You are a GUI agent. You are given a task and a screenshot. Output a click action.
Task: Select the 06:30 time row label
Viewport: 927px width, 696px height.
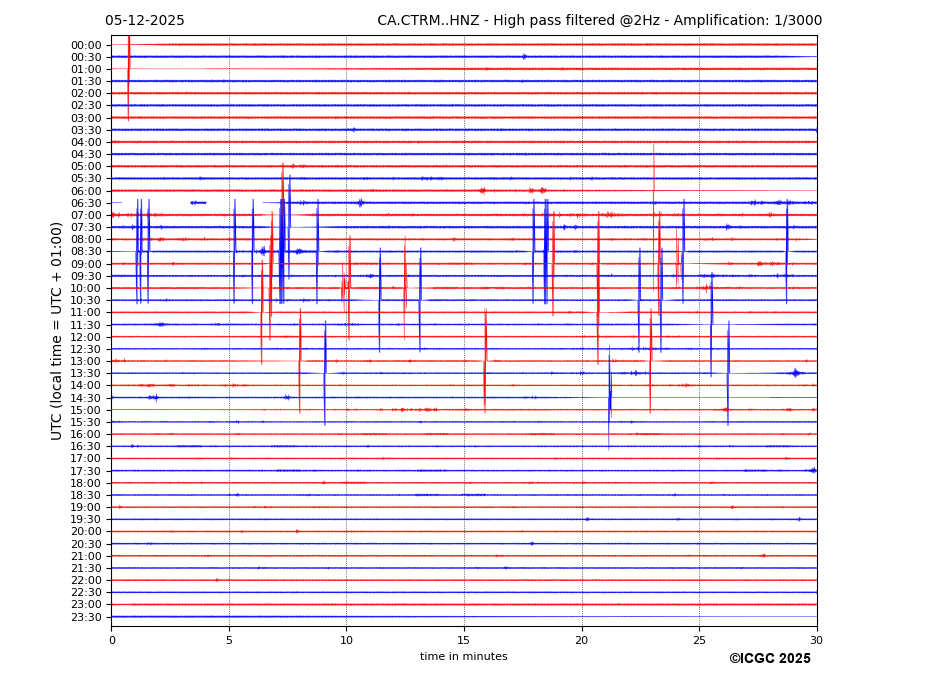(86, 203)
